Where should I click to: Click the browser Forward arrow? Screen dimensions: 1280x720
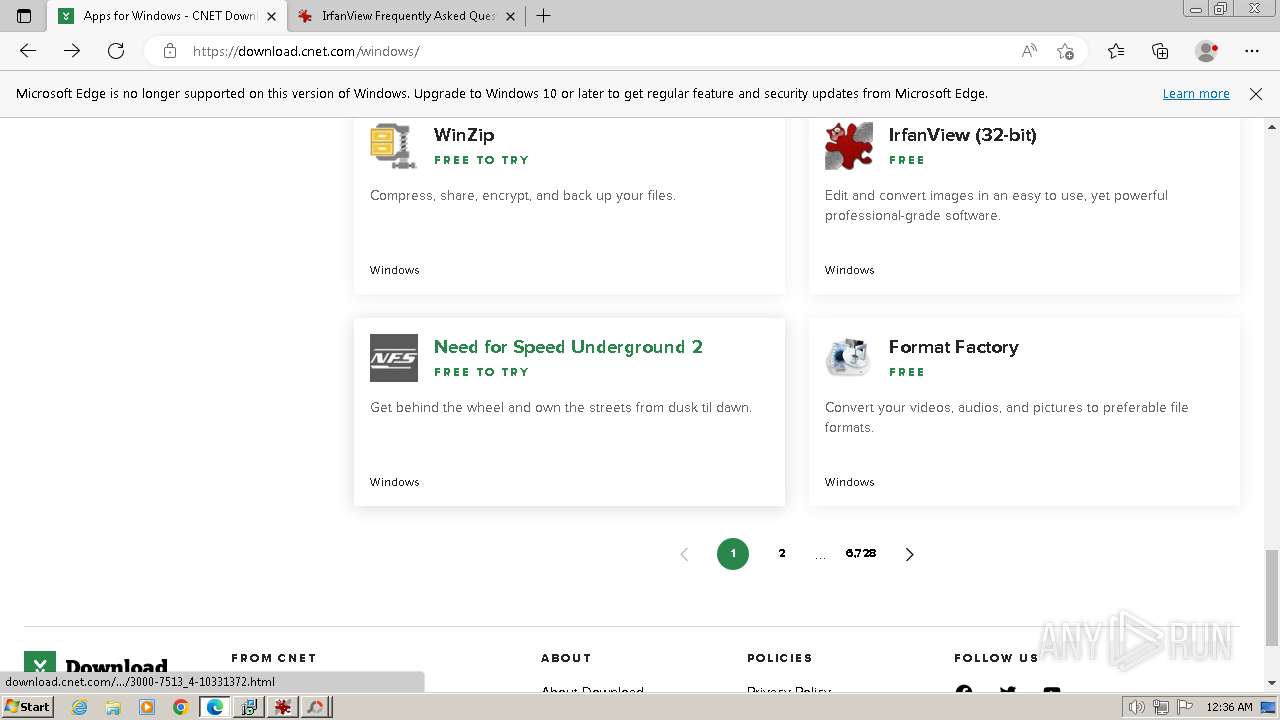(x=72, y=51)
